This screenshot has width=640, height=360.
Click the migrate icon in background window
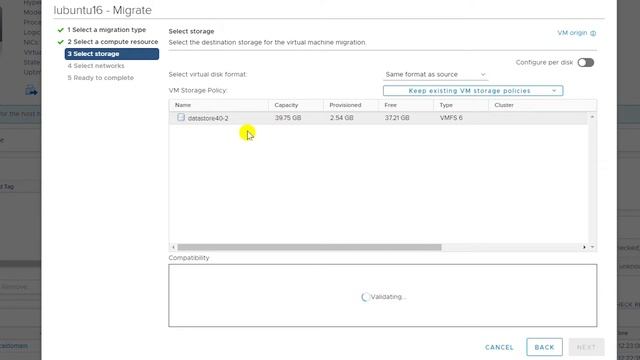(x=31, y=91)
